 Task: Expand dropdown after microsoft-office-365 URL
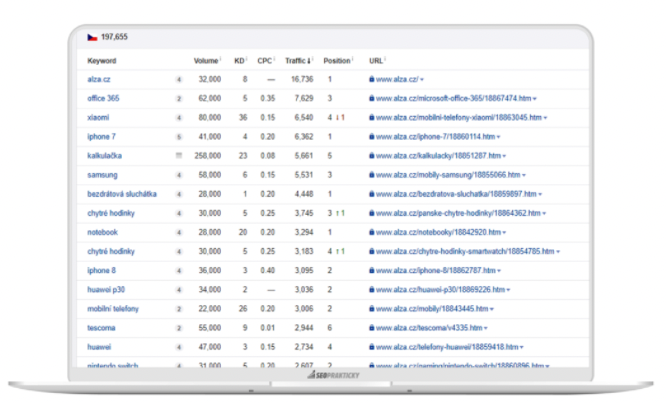(x=535, y=99)
